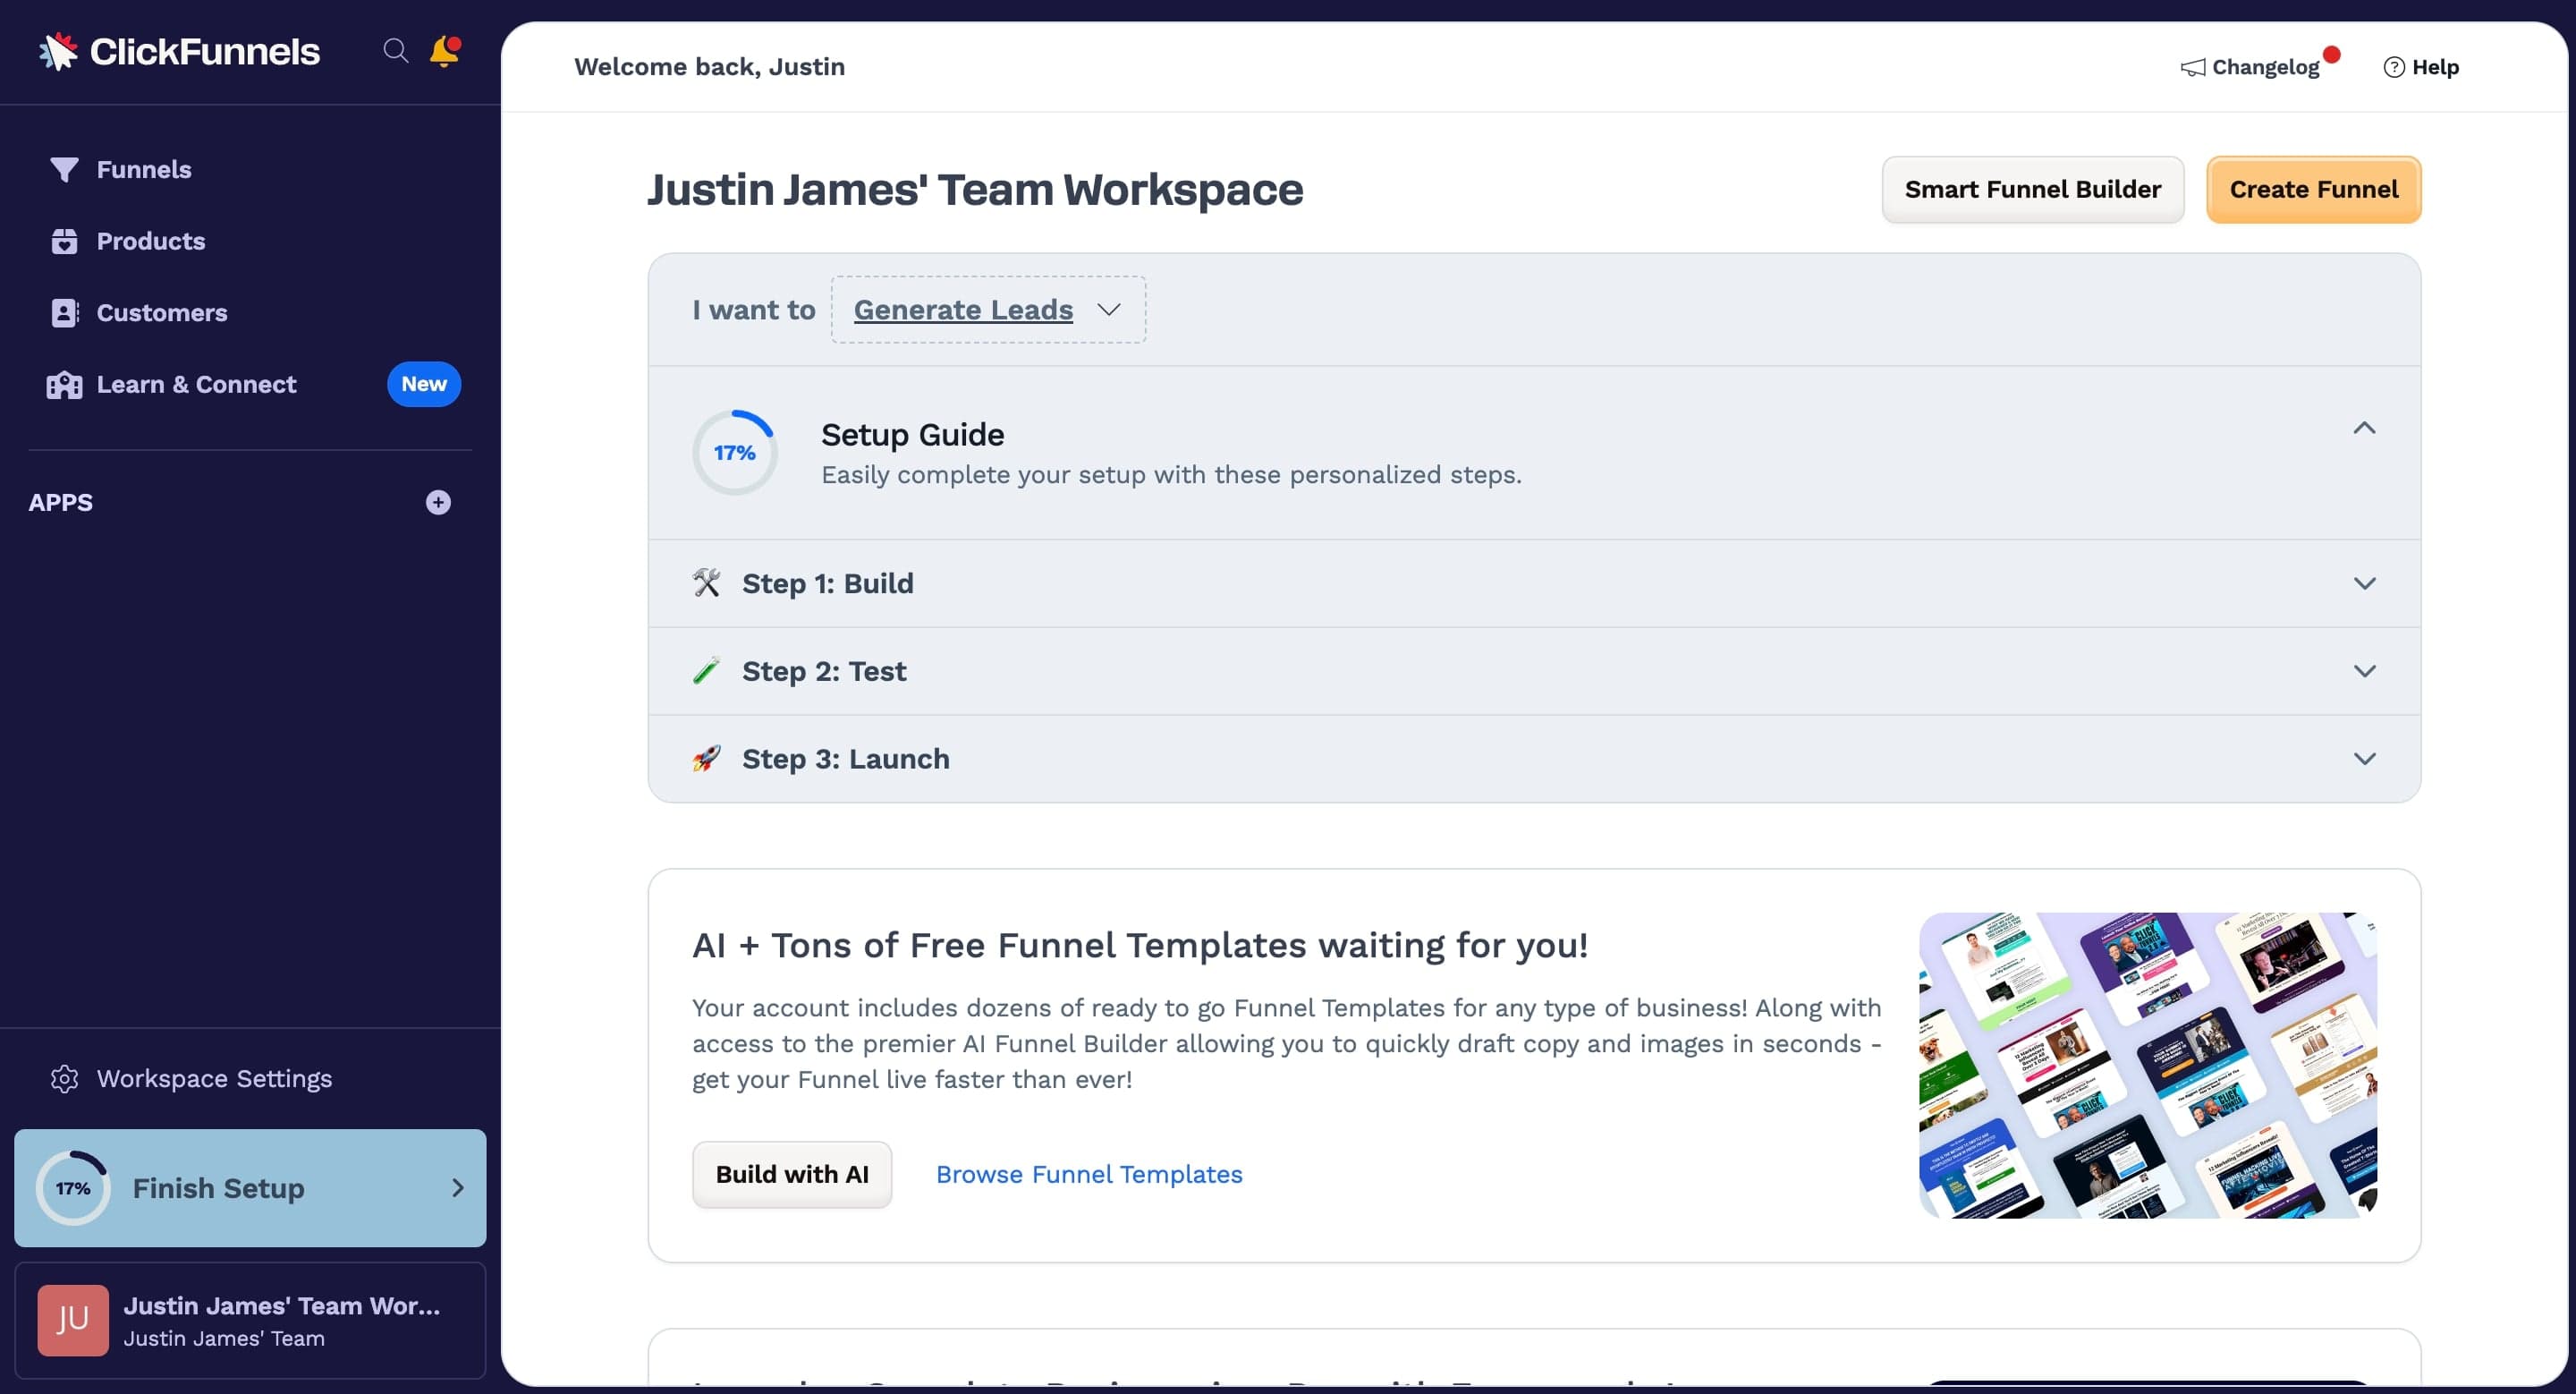
Task: Open the Funnels menu item
Action: pos(143,170)
